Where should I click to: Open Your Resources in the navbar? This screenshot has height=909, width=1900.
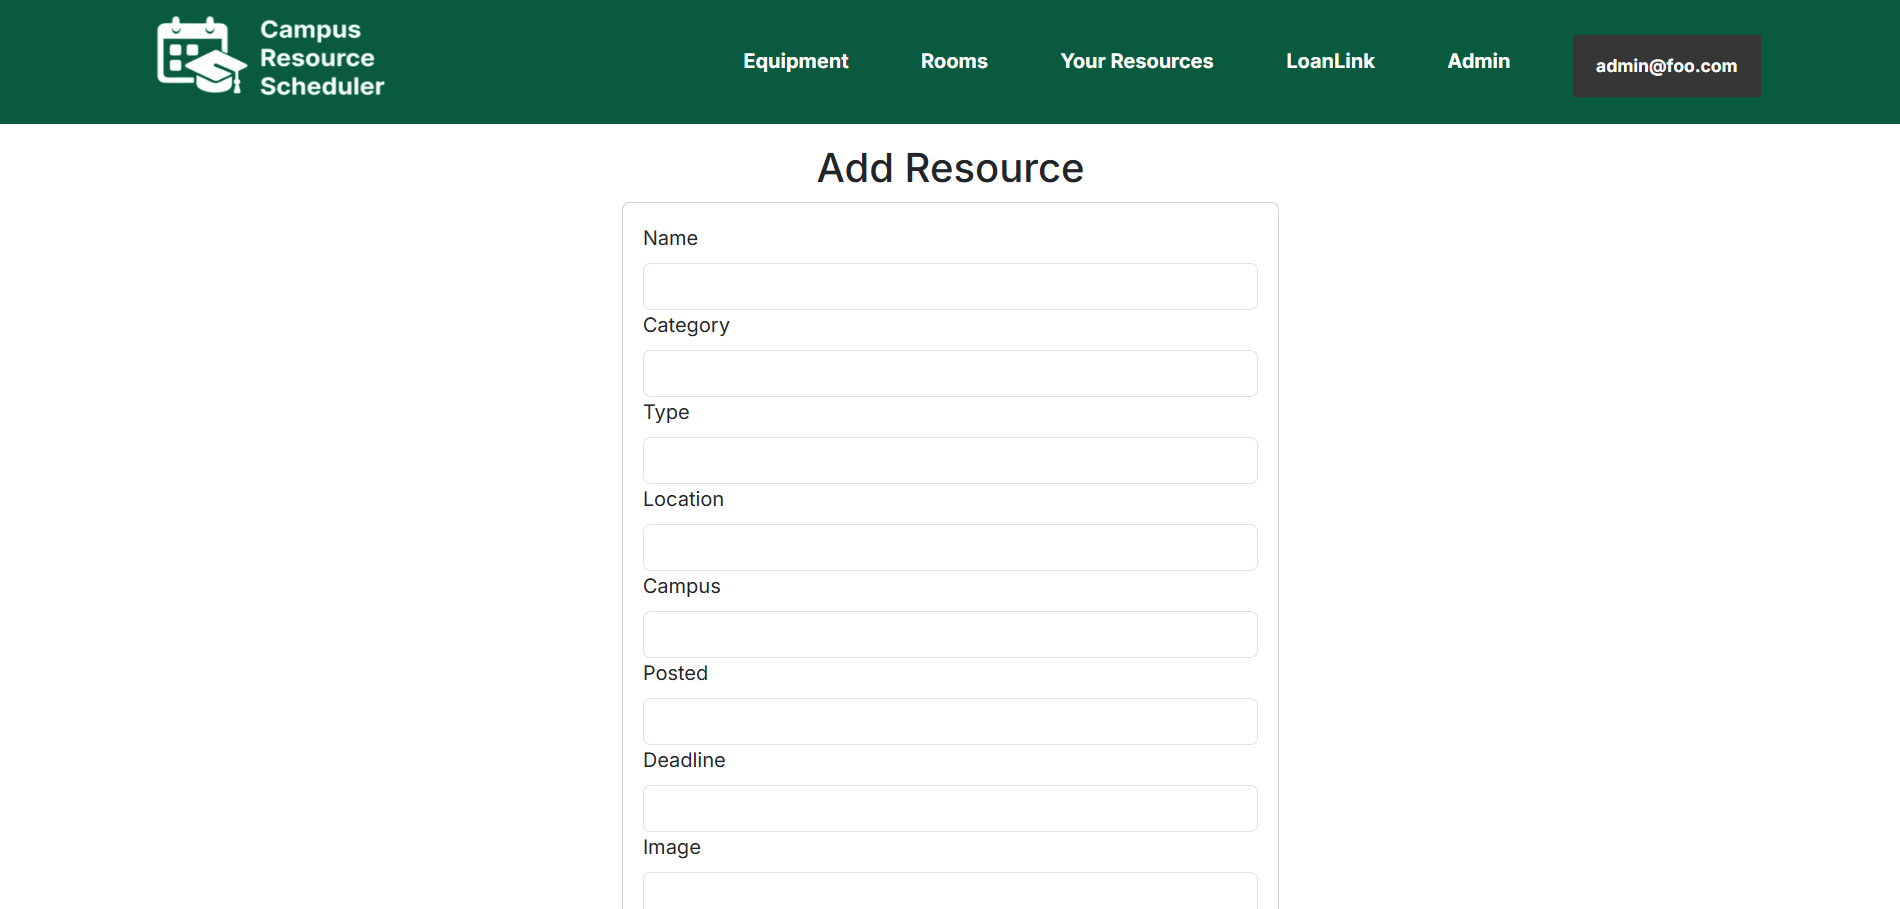(1136, 61)
